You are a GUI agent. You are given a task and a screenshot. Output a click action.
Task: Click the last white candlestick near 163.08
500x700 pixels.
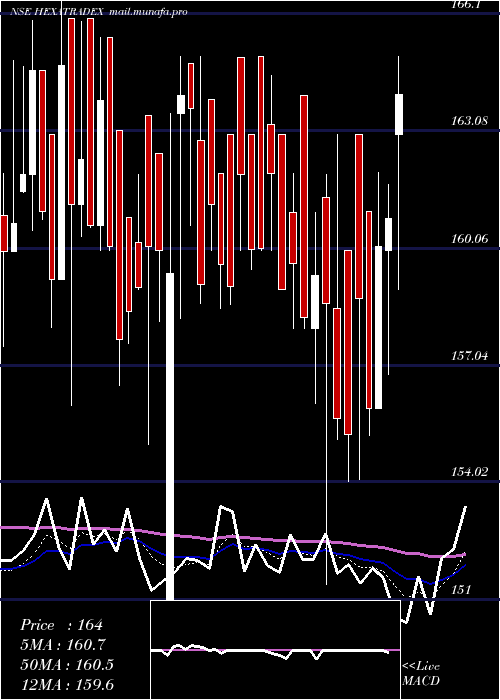[399, 114]
